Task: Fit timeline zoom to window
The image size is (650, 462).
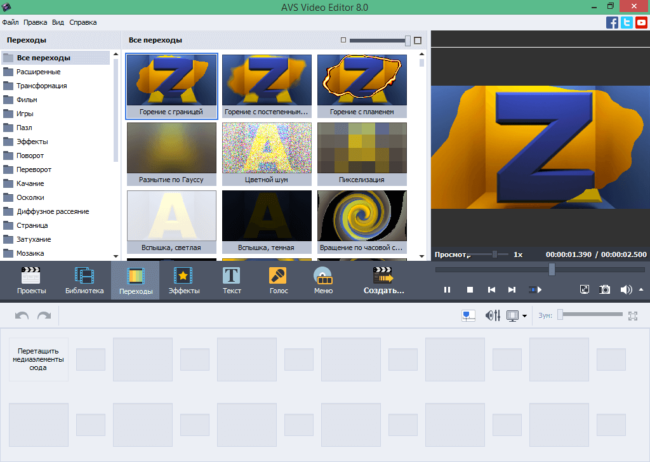Action: [633, 316]
